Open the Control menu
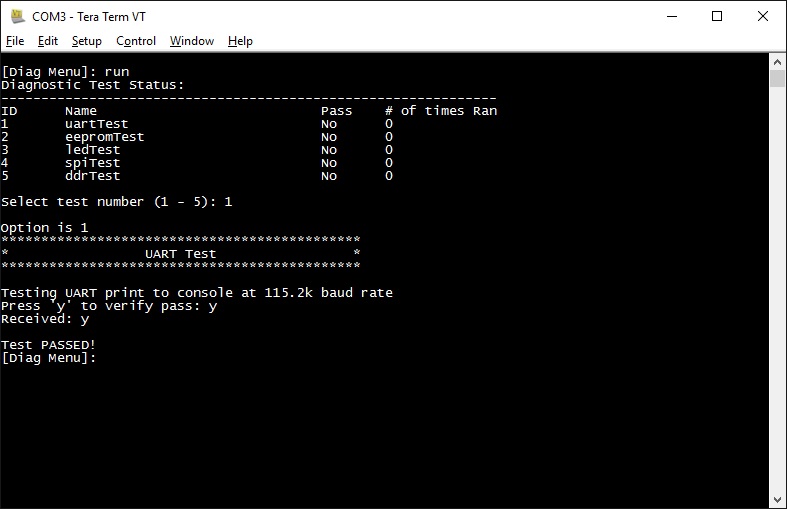Image resolution: width=787 pixels, height=509 pixels. point(136,41)
